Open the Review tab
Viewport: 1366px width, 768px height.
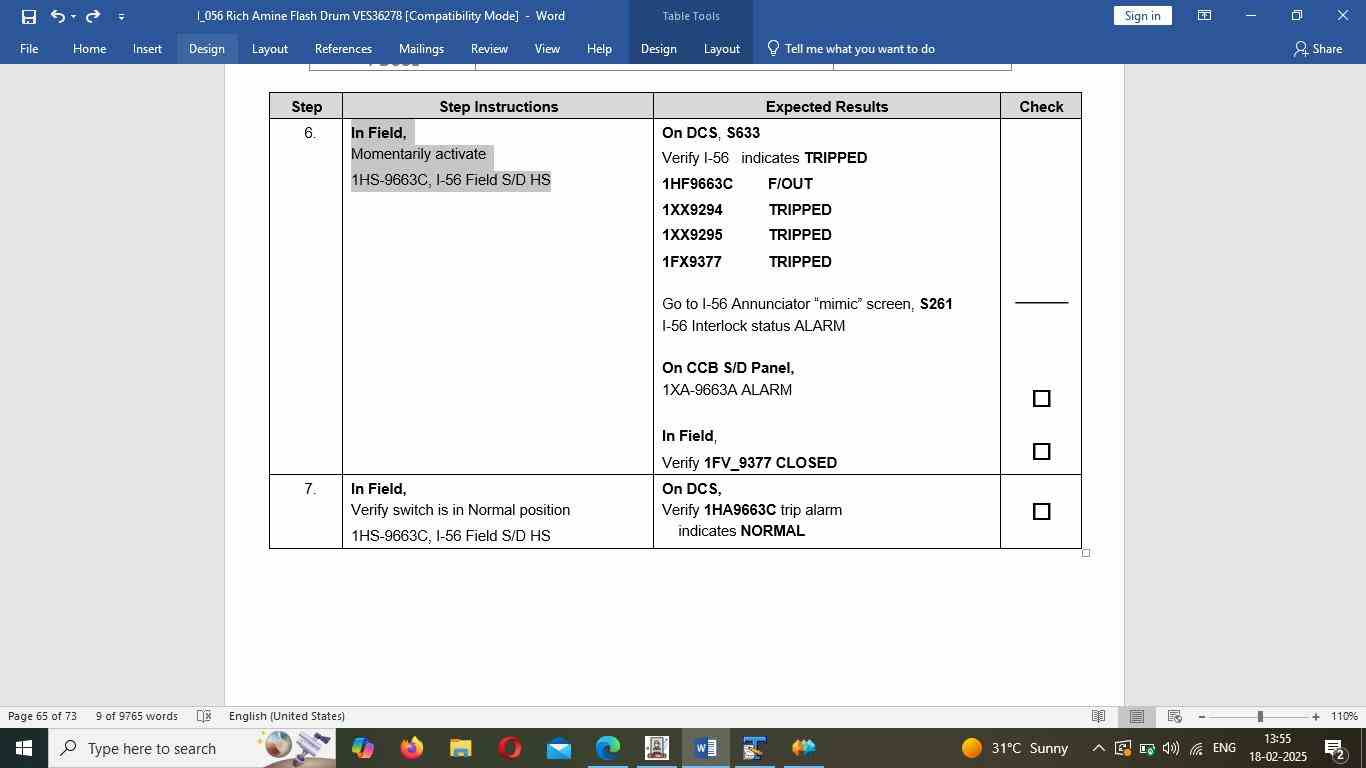[x=489, y=48]
